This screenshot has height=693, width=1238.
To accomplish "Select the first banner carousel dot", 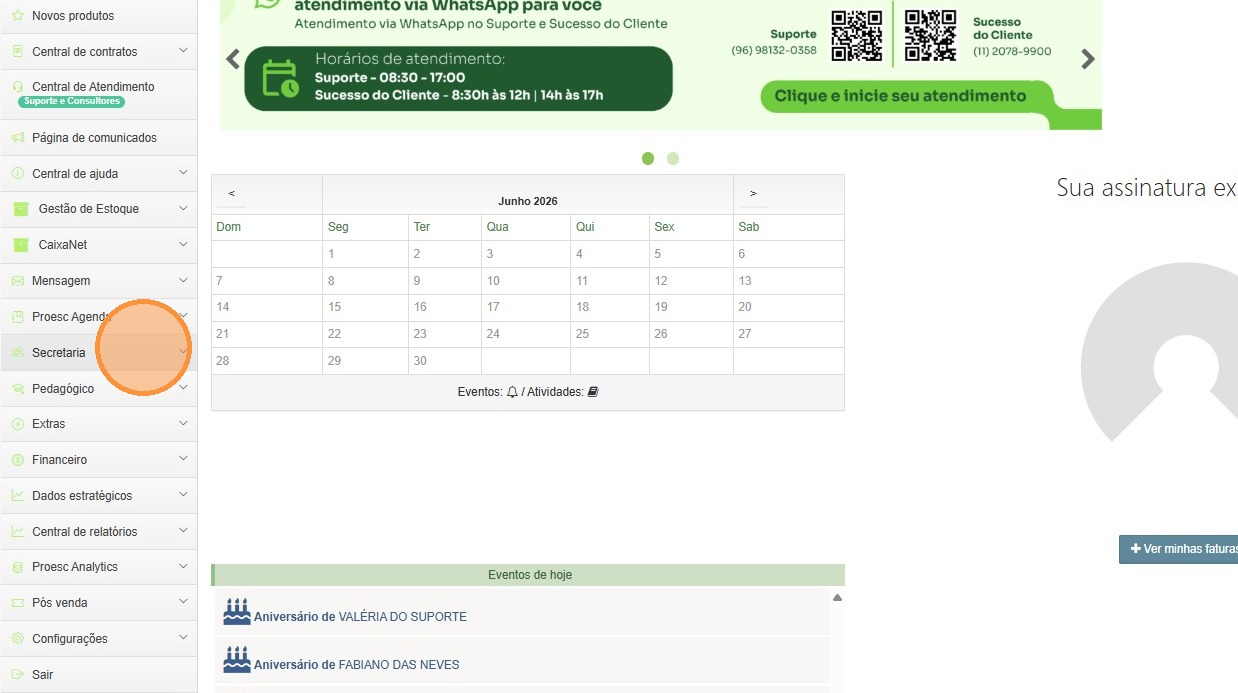I will pyautogui.click(x=648, y=158).
